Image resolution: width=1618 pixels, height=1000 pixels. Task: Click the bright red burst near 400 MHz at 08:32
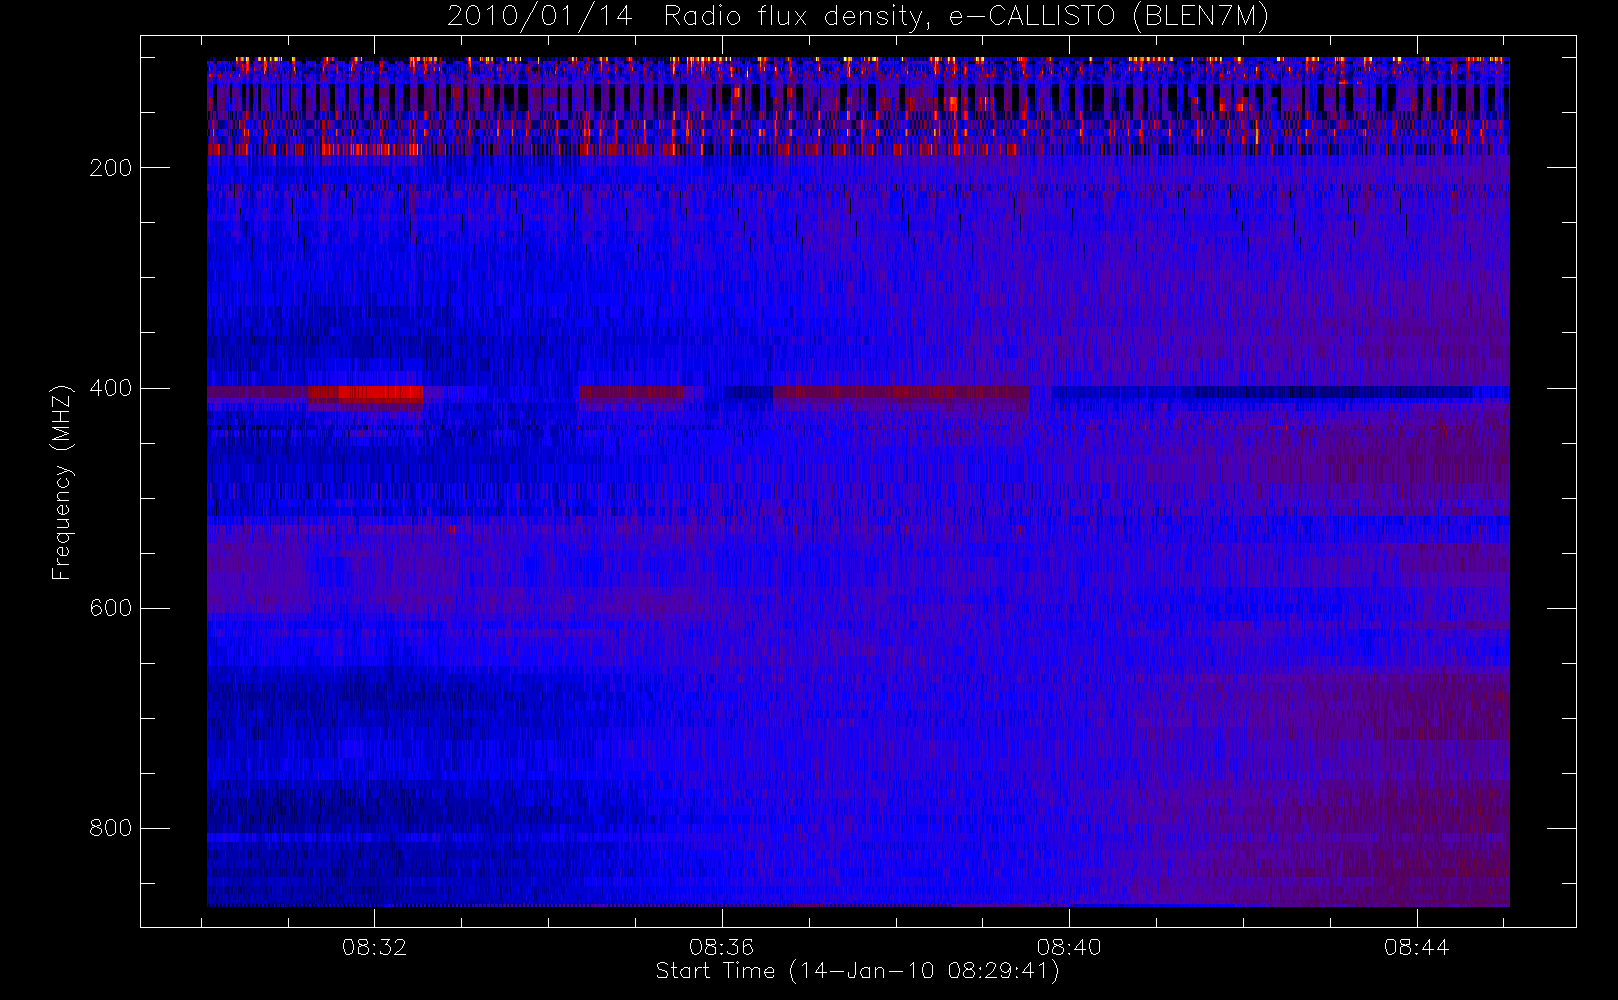[380, 393]
